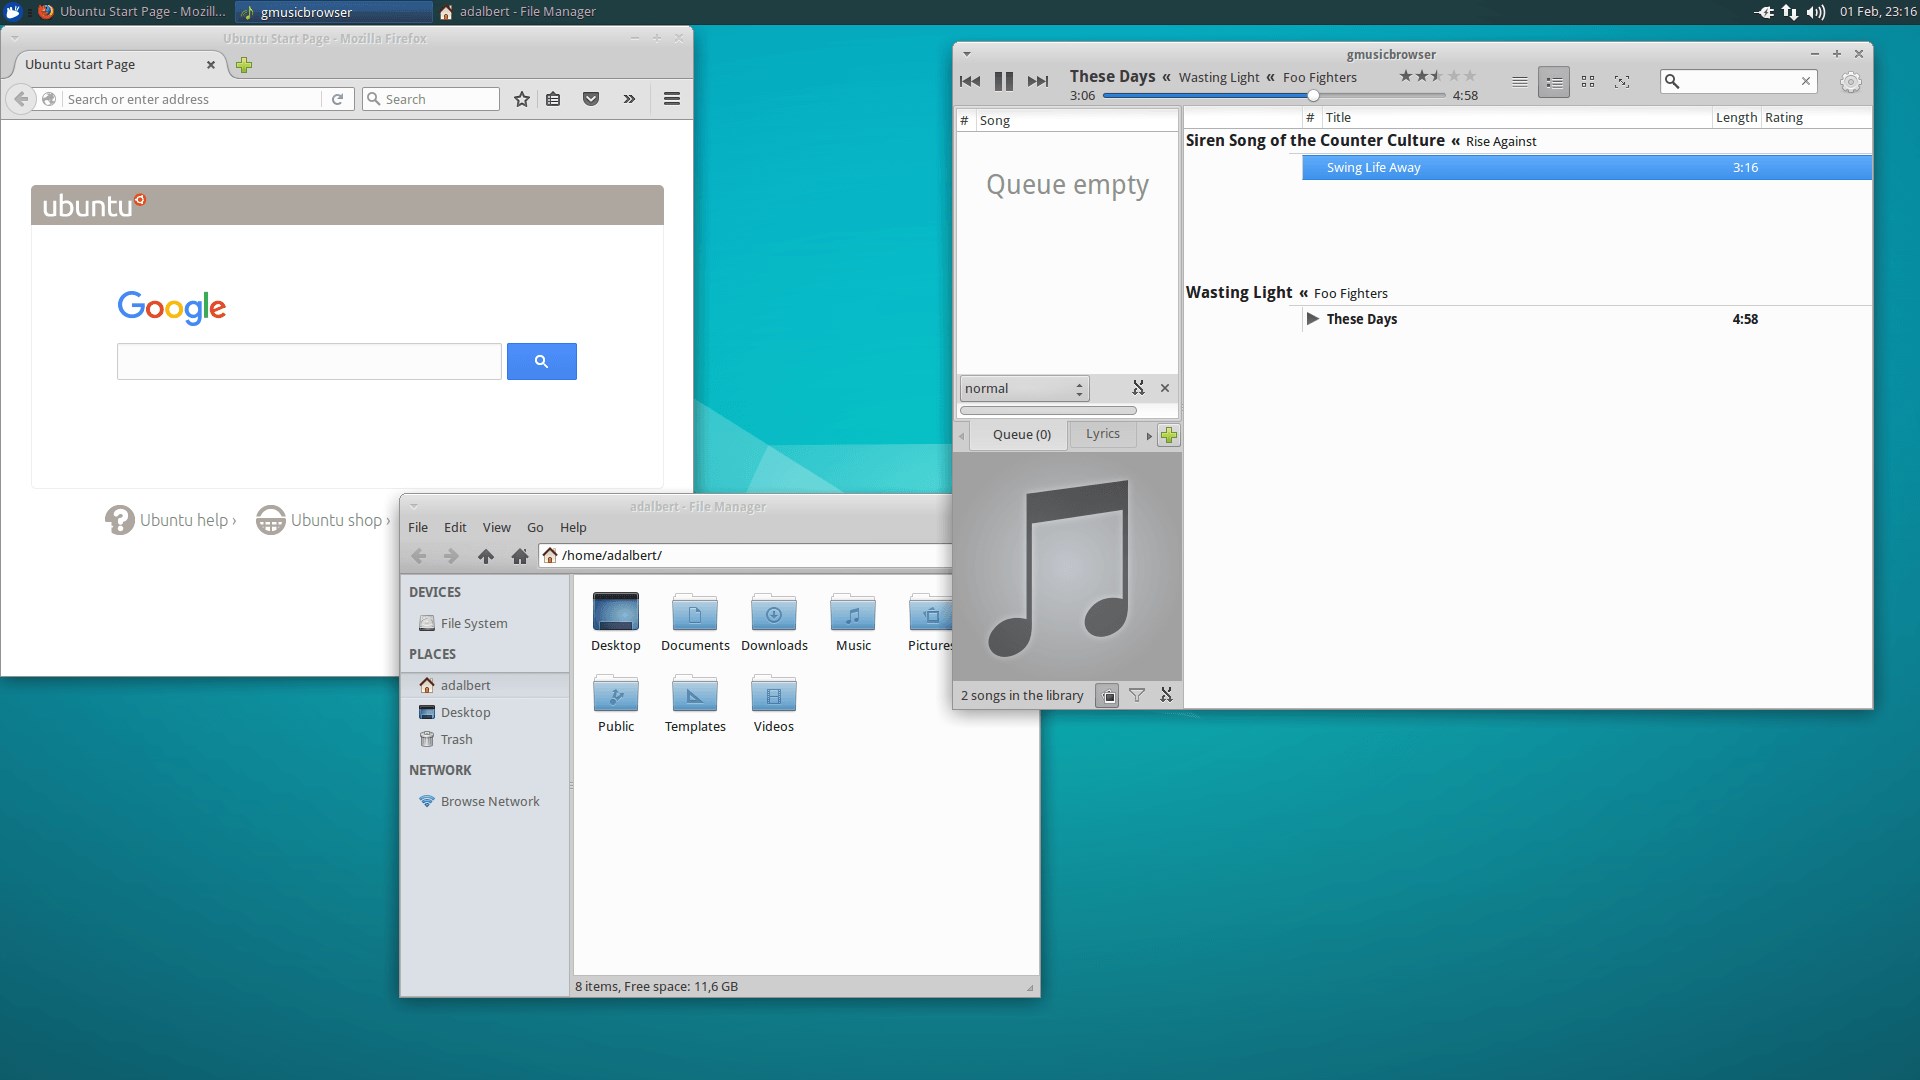The width and height of the screenshot is (1920, 1080).
Task: Show Firefox bookmarks list icon
Action: [553, 99]
